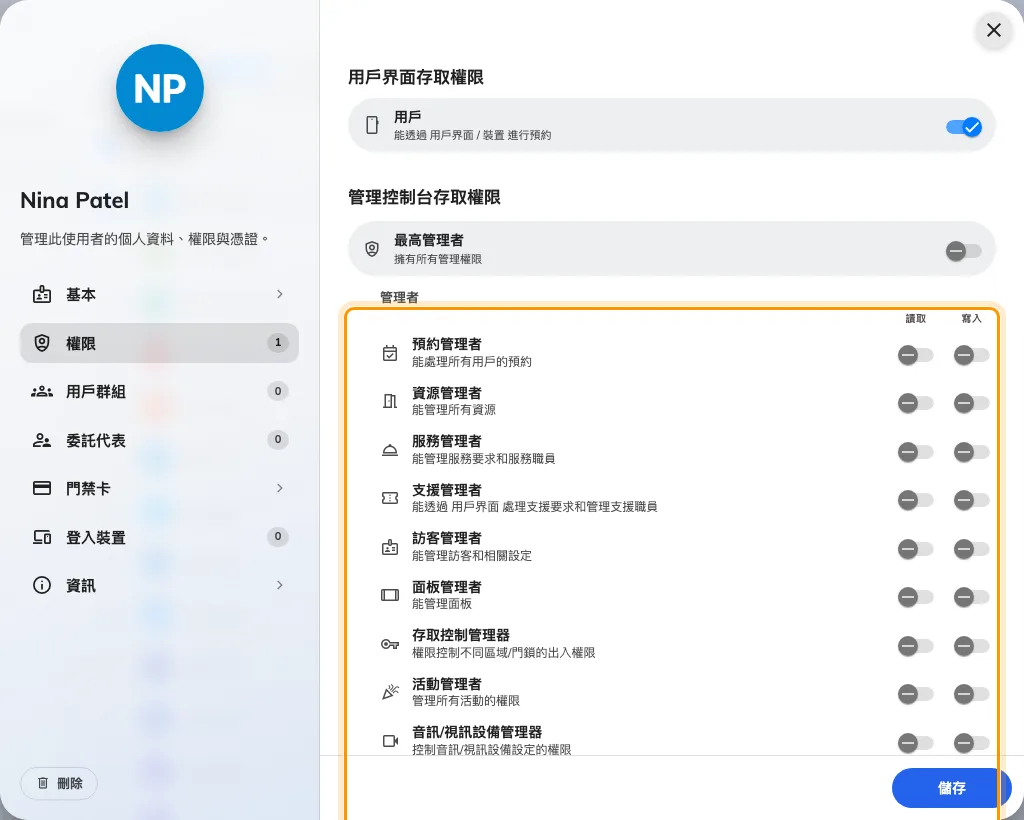Click the NP avatar circle

coord(160,87)
